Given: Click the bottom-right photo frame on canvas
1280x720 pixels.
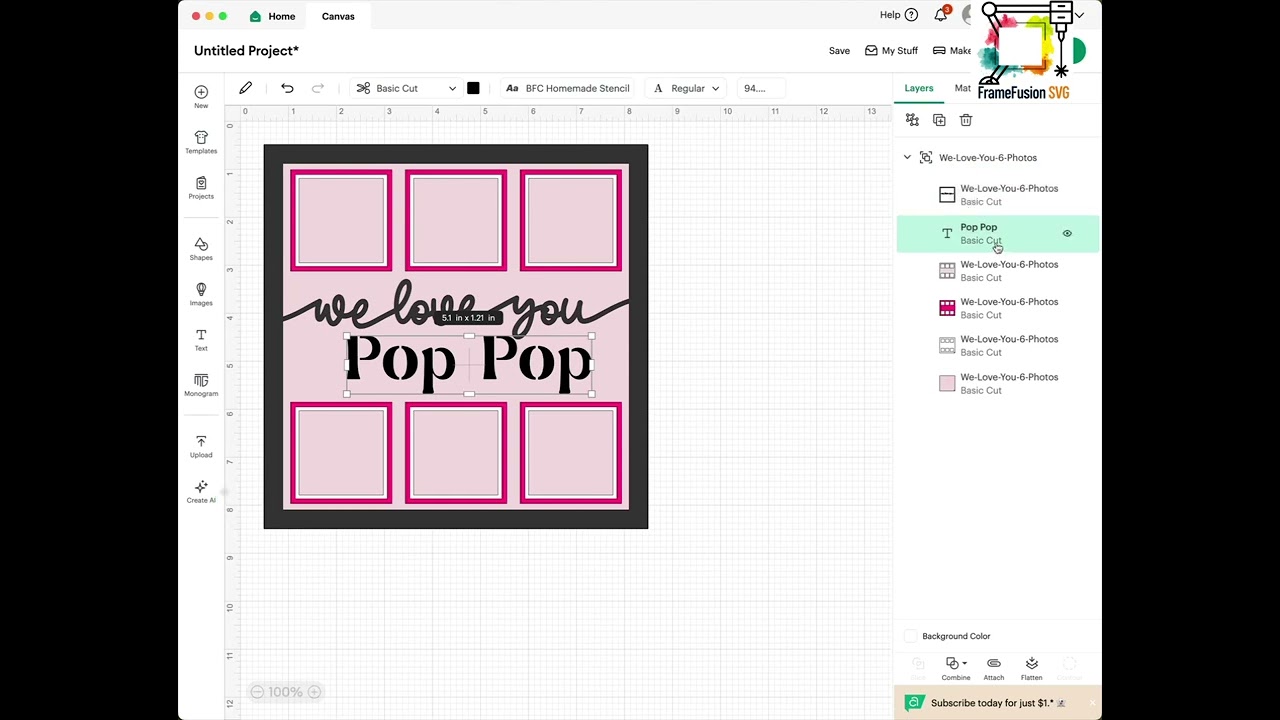Looking at the screenshot, I should point(571,453).
